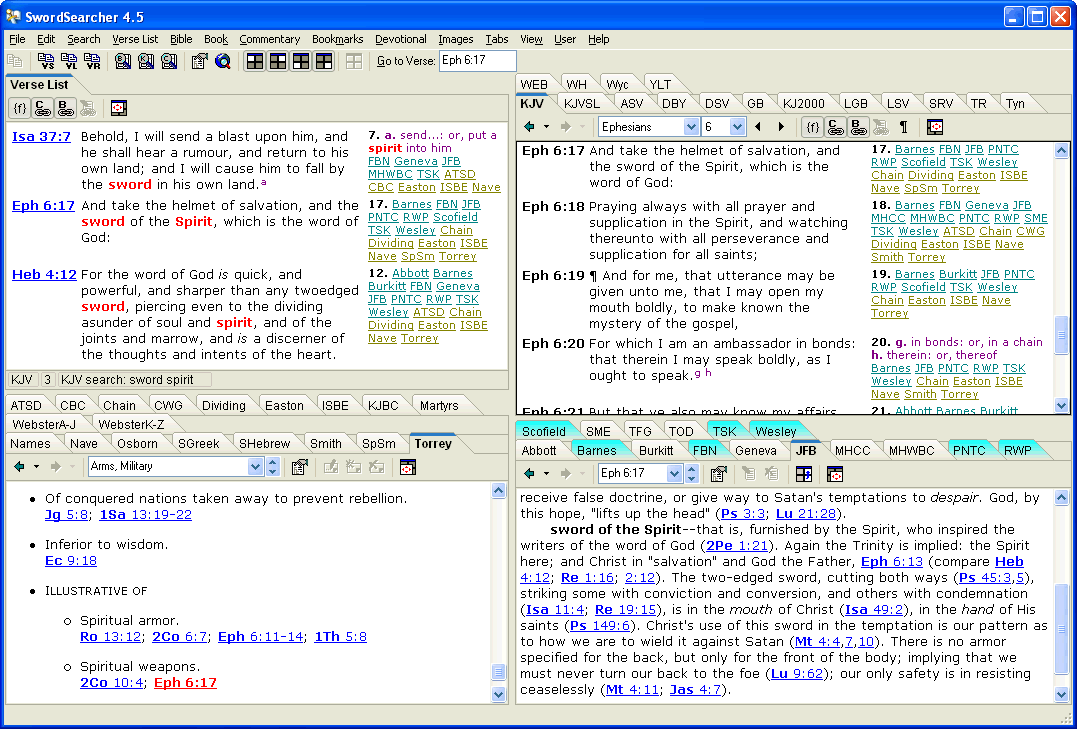The image size is (1077, 729).
Task: Switch to the ASV Bible tab
Action: click(631, 103)
